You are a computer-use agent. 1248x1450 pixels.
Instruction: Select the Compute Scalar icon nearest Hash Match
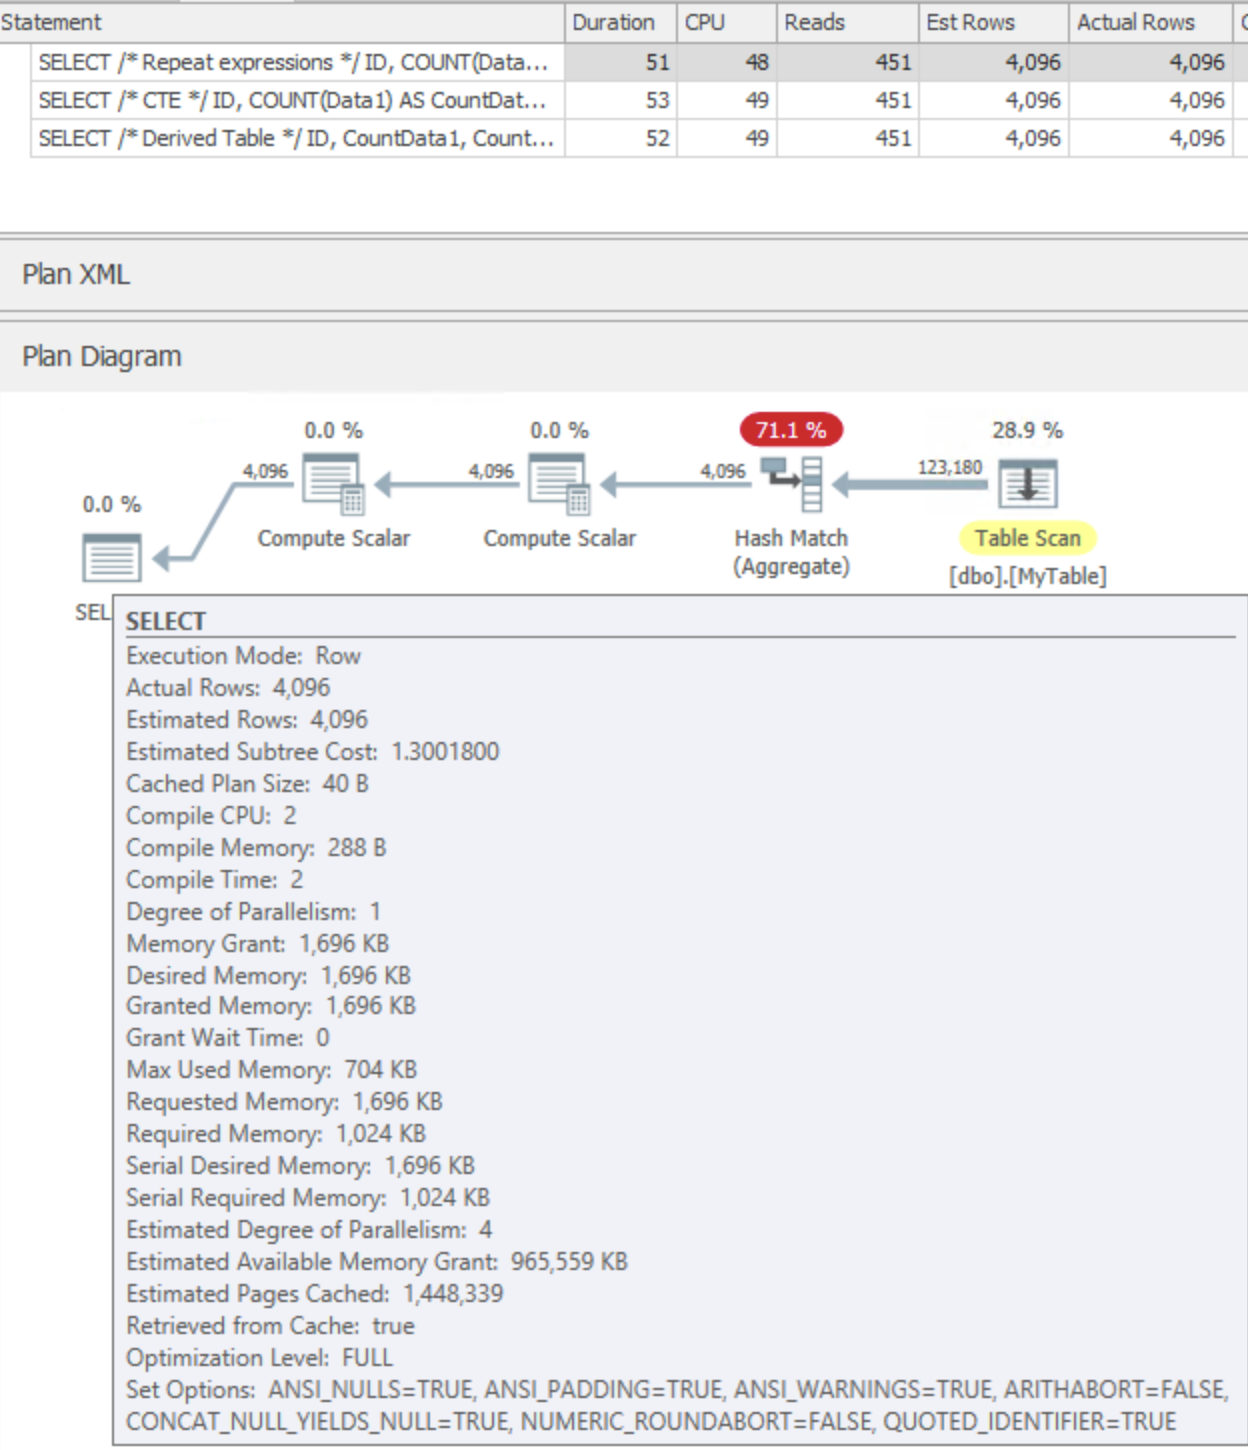pyautogui.click(x=558, y=484)
